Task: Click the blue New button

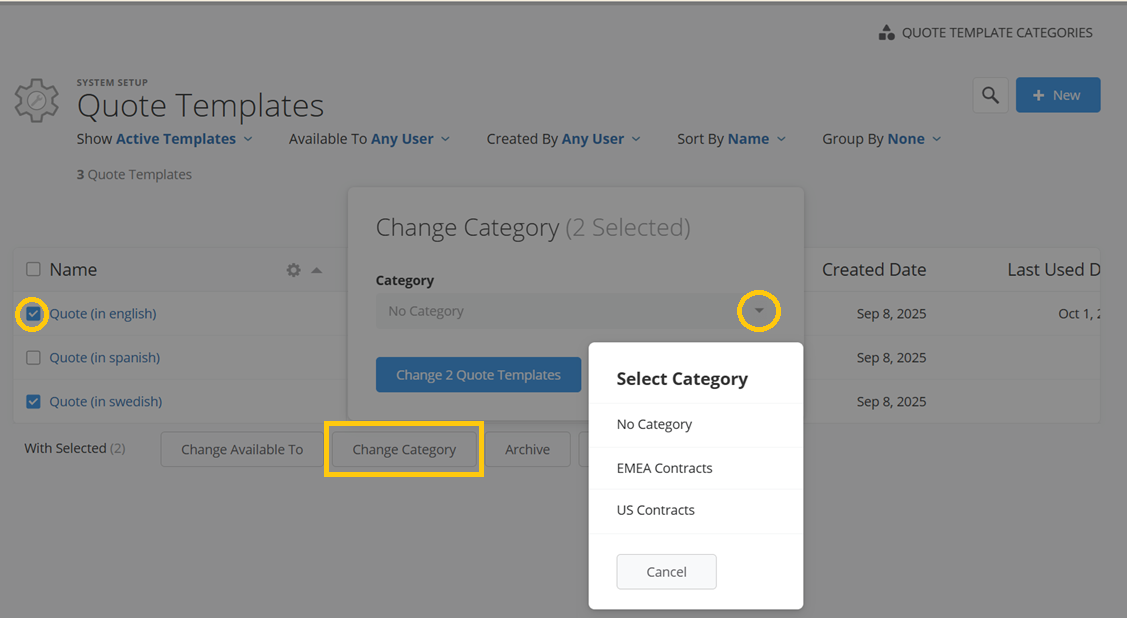Action: [x=1057, y=95]
